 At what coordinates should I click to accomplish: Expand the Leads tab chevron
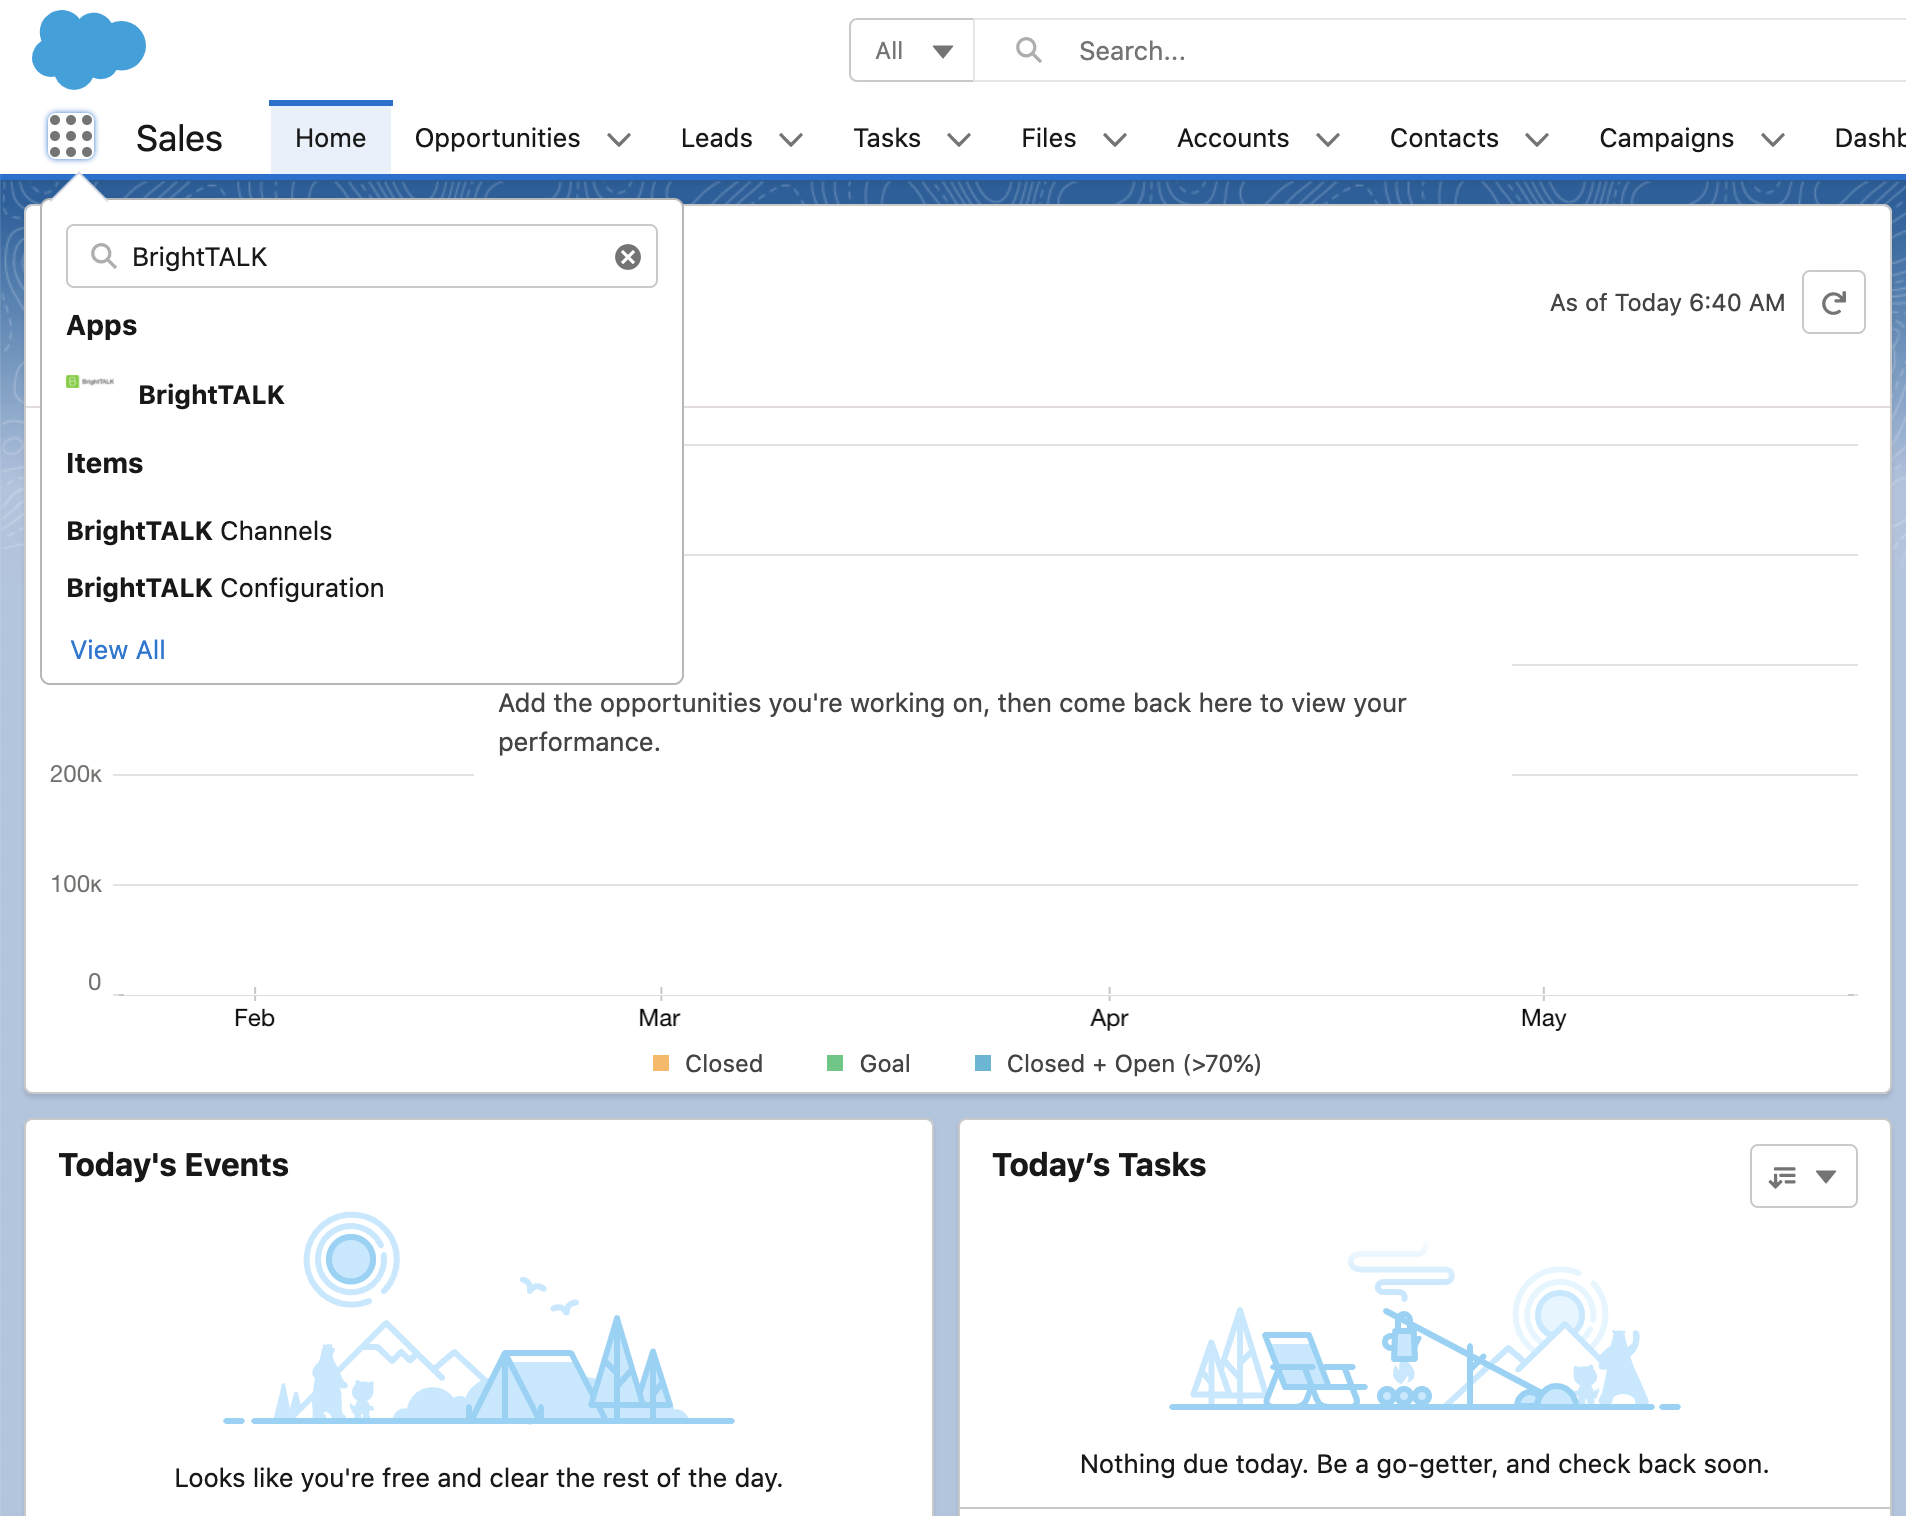(791, 139)
